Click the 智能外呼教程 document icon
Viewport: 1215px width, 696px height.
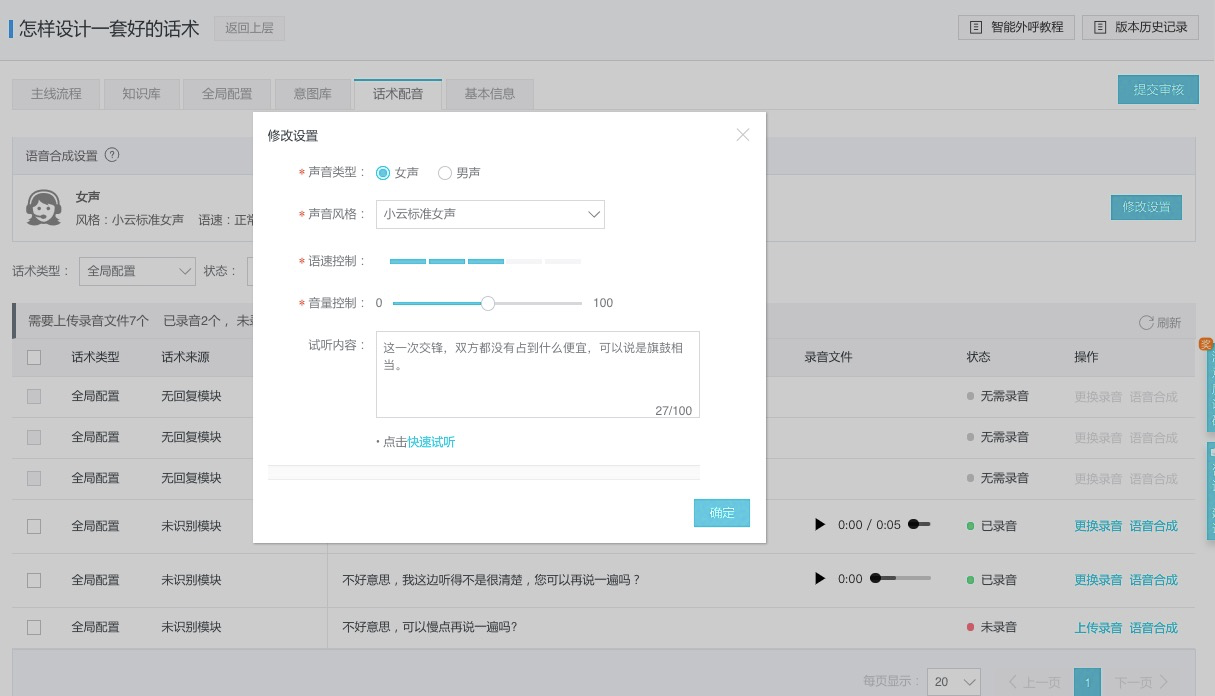click(976, 27)
